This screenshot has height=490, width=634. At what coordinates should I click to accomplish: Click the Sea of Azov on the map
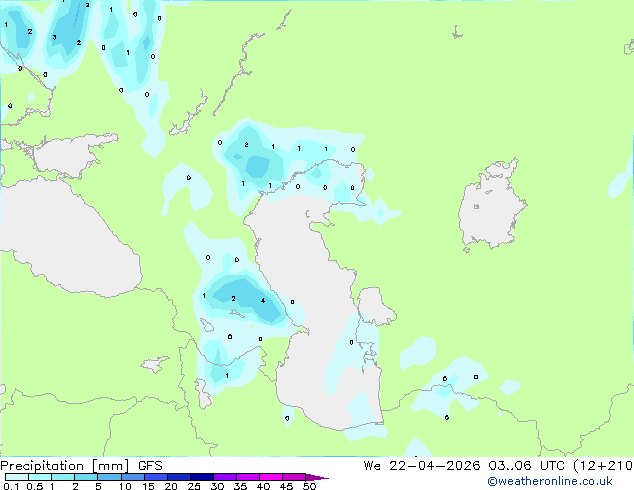coord(69,156)
